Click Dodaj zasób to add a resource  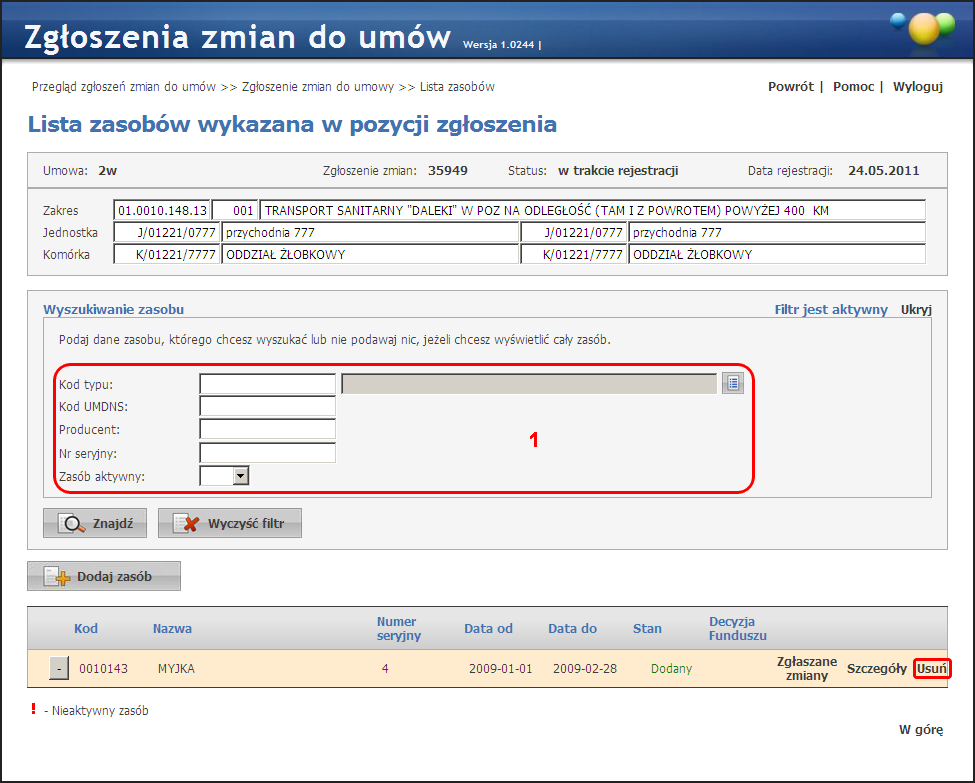coord(104,577)
